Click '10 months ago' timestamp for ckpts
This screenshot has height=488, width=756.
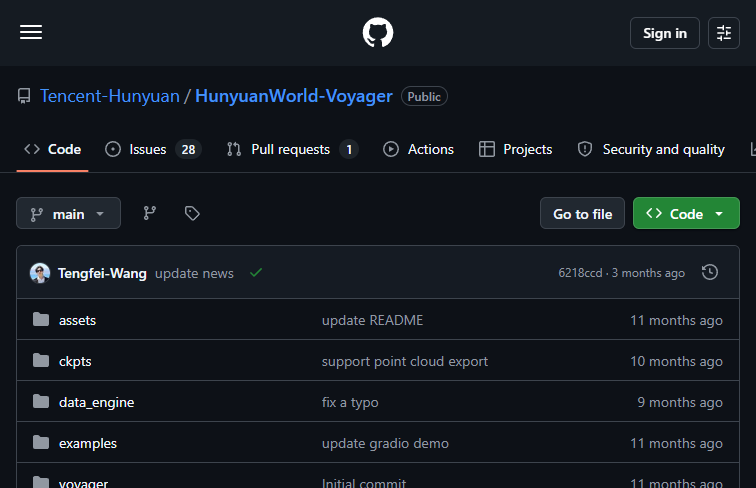[676, 362]
